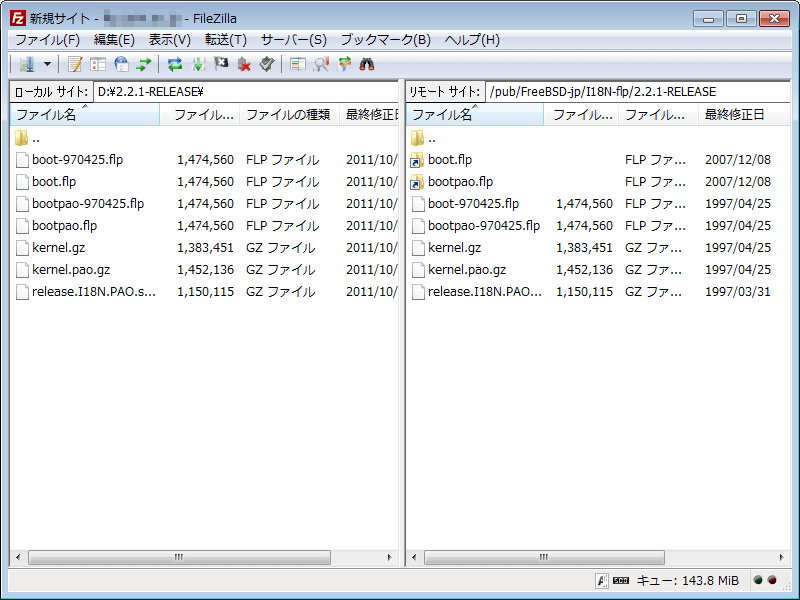Click the local pane horizontal scrollbar thumb
800x600 pixels.
pos(179,557)
